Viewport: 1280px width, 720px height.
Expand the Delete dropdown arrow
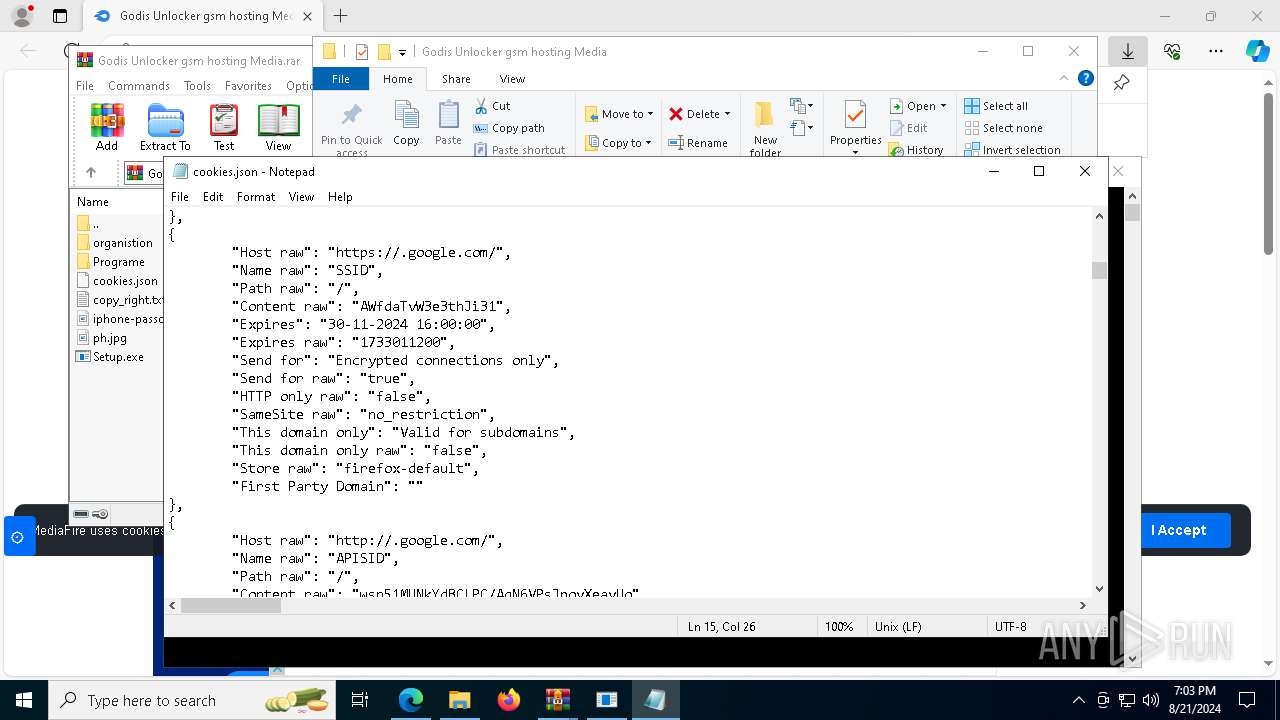point(727,114)
